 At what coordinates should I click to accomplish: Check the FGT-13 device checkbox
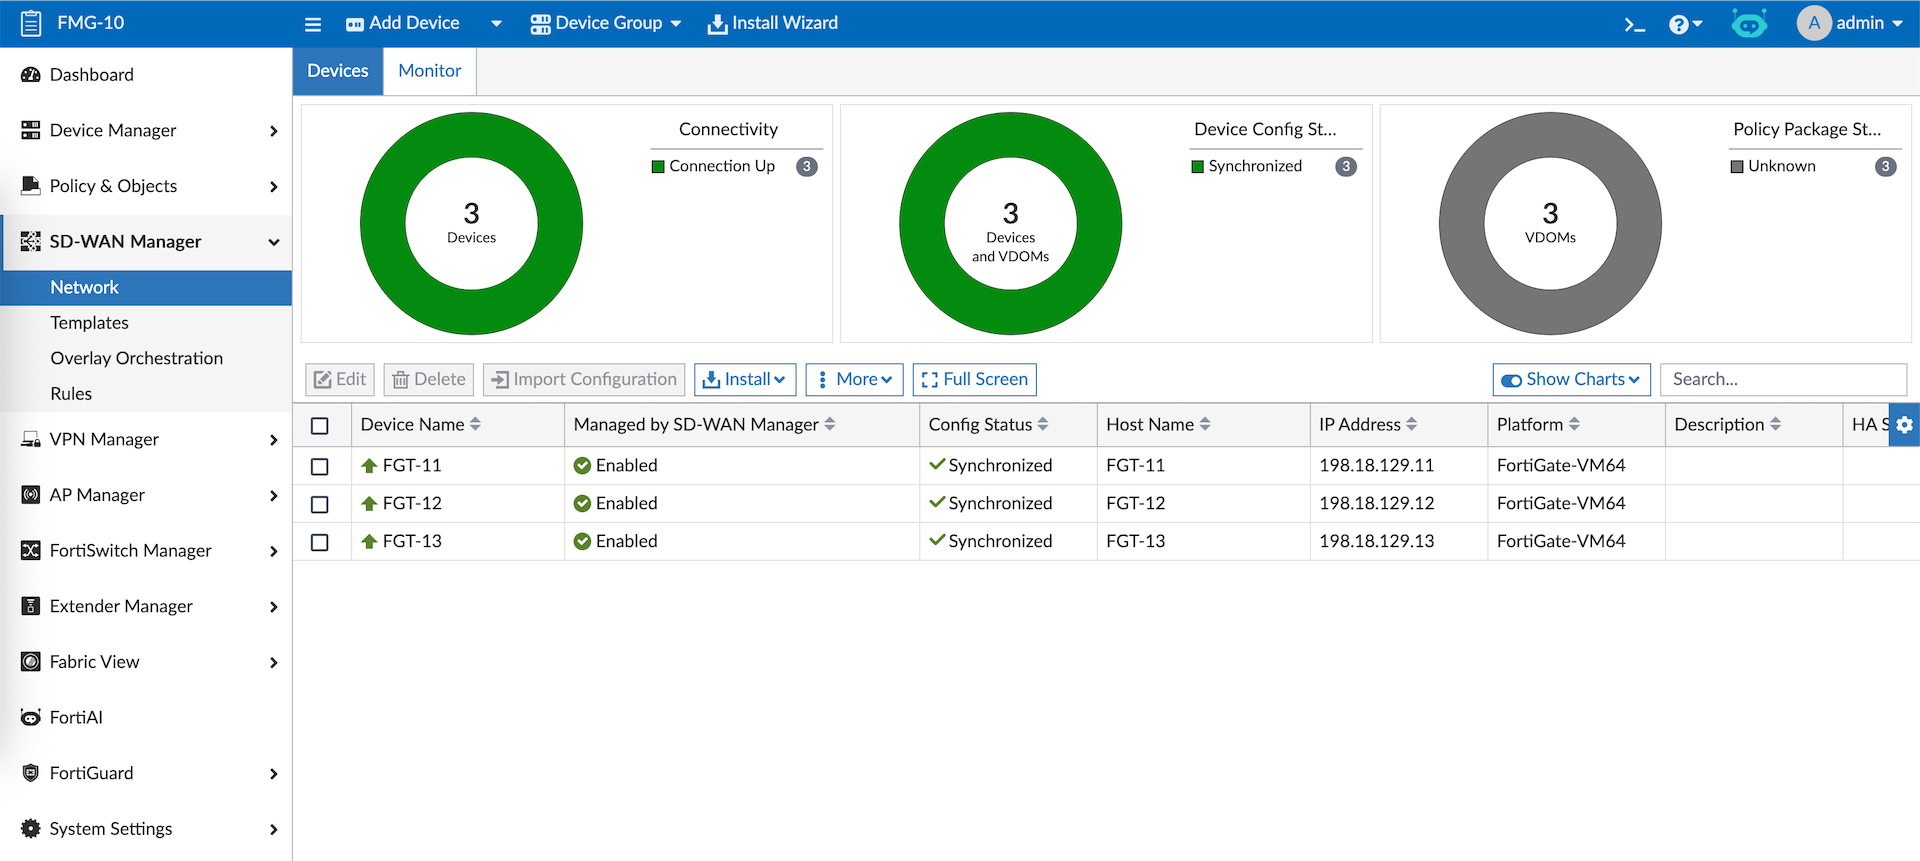tap(320, 542)
